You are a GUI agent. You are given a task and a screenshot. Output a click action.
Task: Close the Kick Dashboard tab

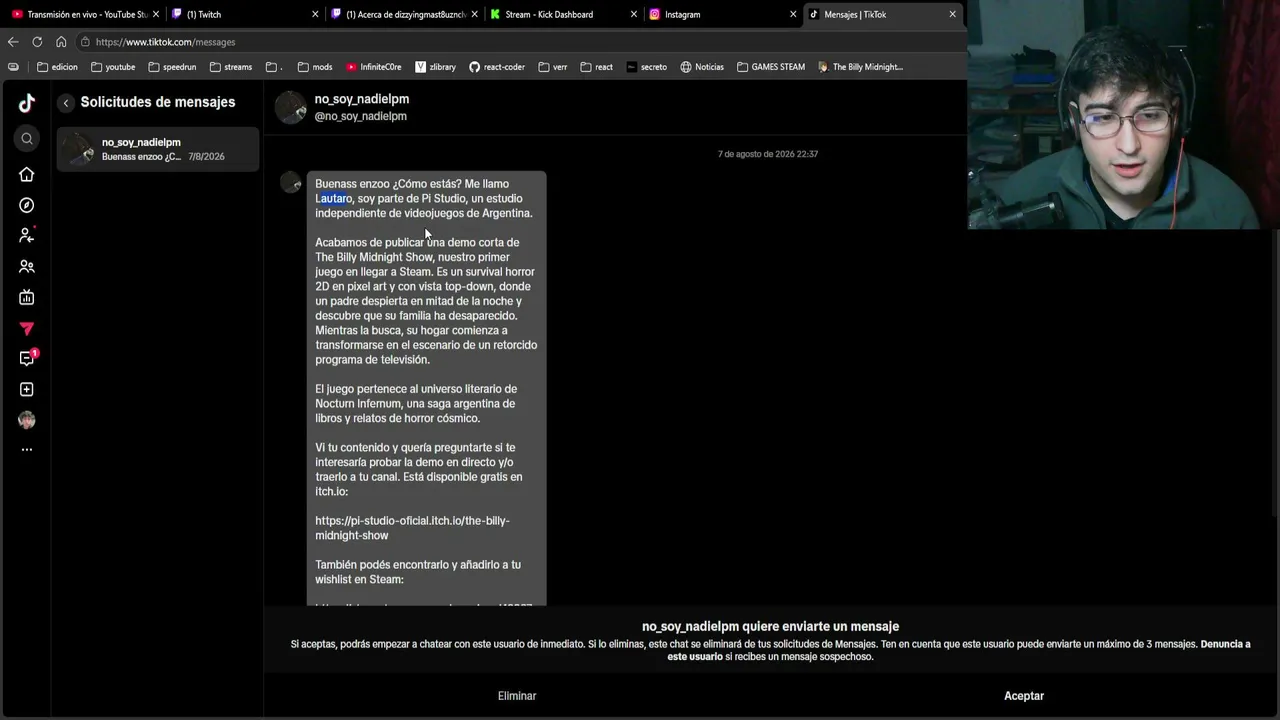pos(635,14)
